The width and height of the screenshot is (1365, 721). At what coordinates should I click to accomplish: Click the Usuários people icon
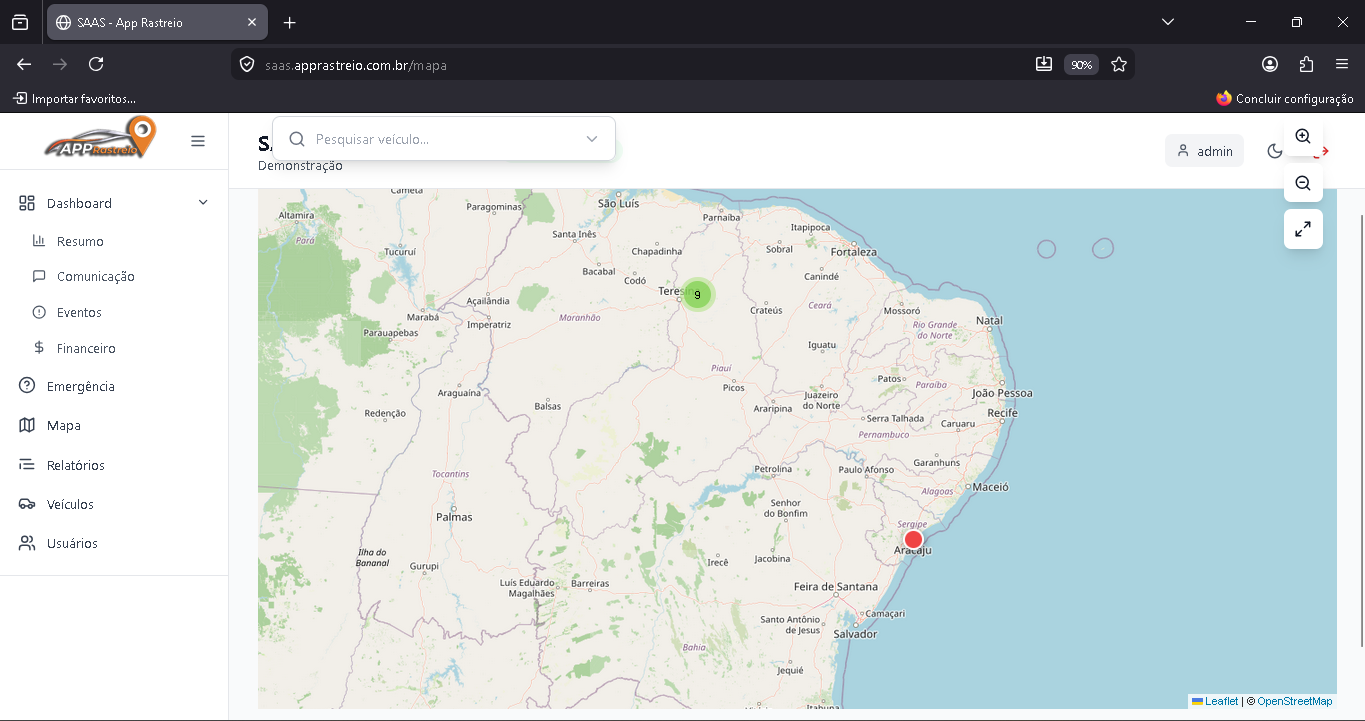point(27,543)
